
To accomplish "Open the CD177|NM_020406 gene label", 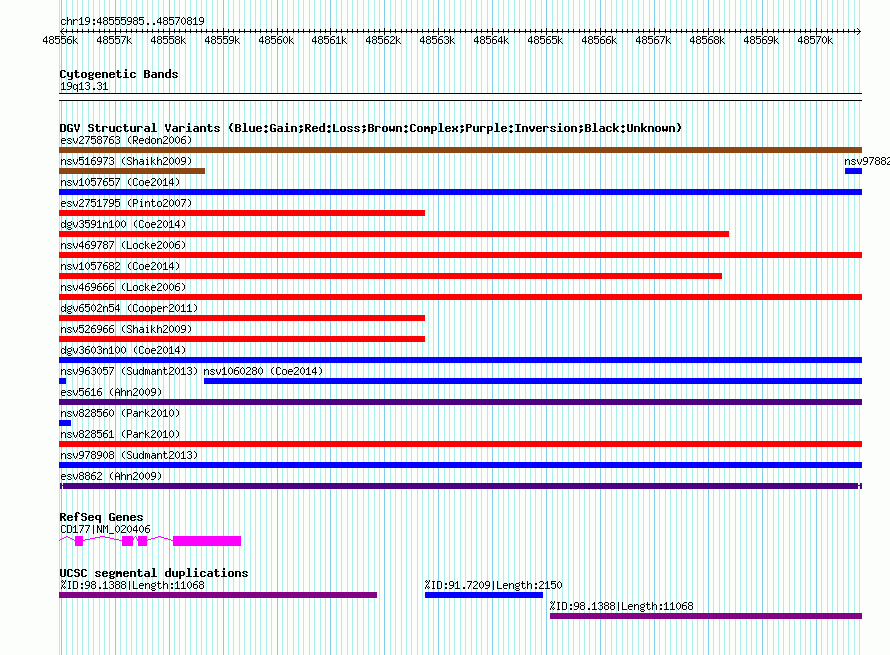I will coord(105,529).
